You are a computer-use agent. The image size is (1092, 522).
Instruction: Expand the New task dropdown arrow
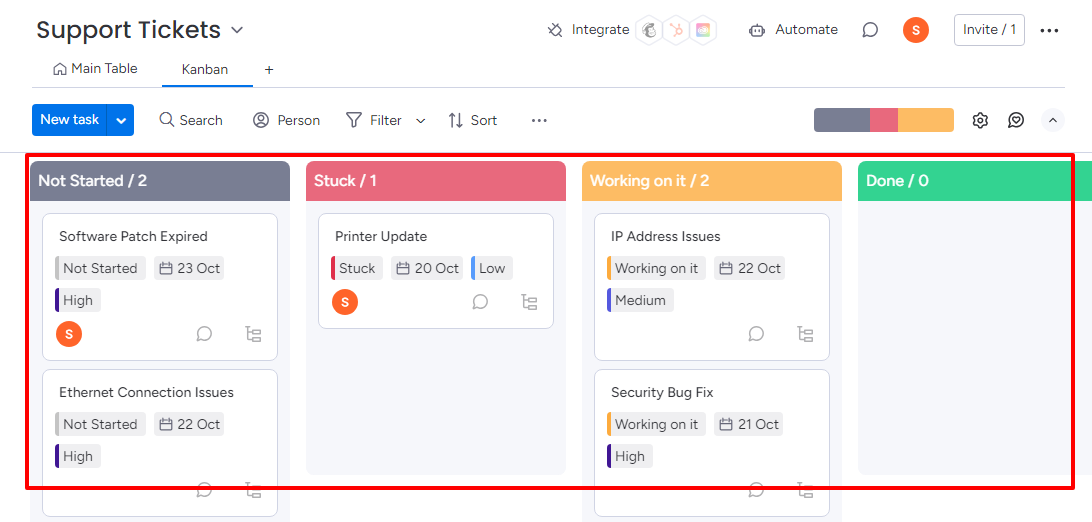coord(121,120)
